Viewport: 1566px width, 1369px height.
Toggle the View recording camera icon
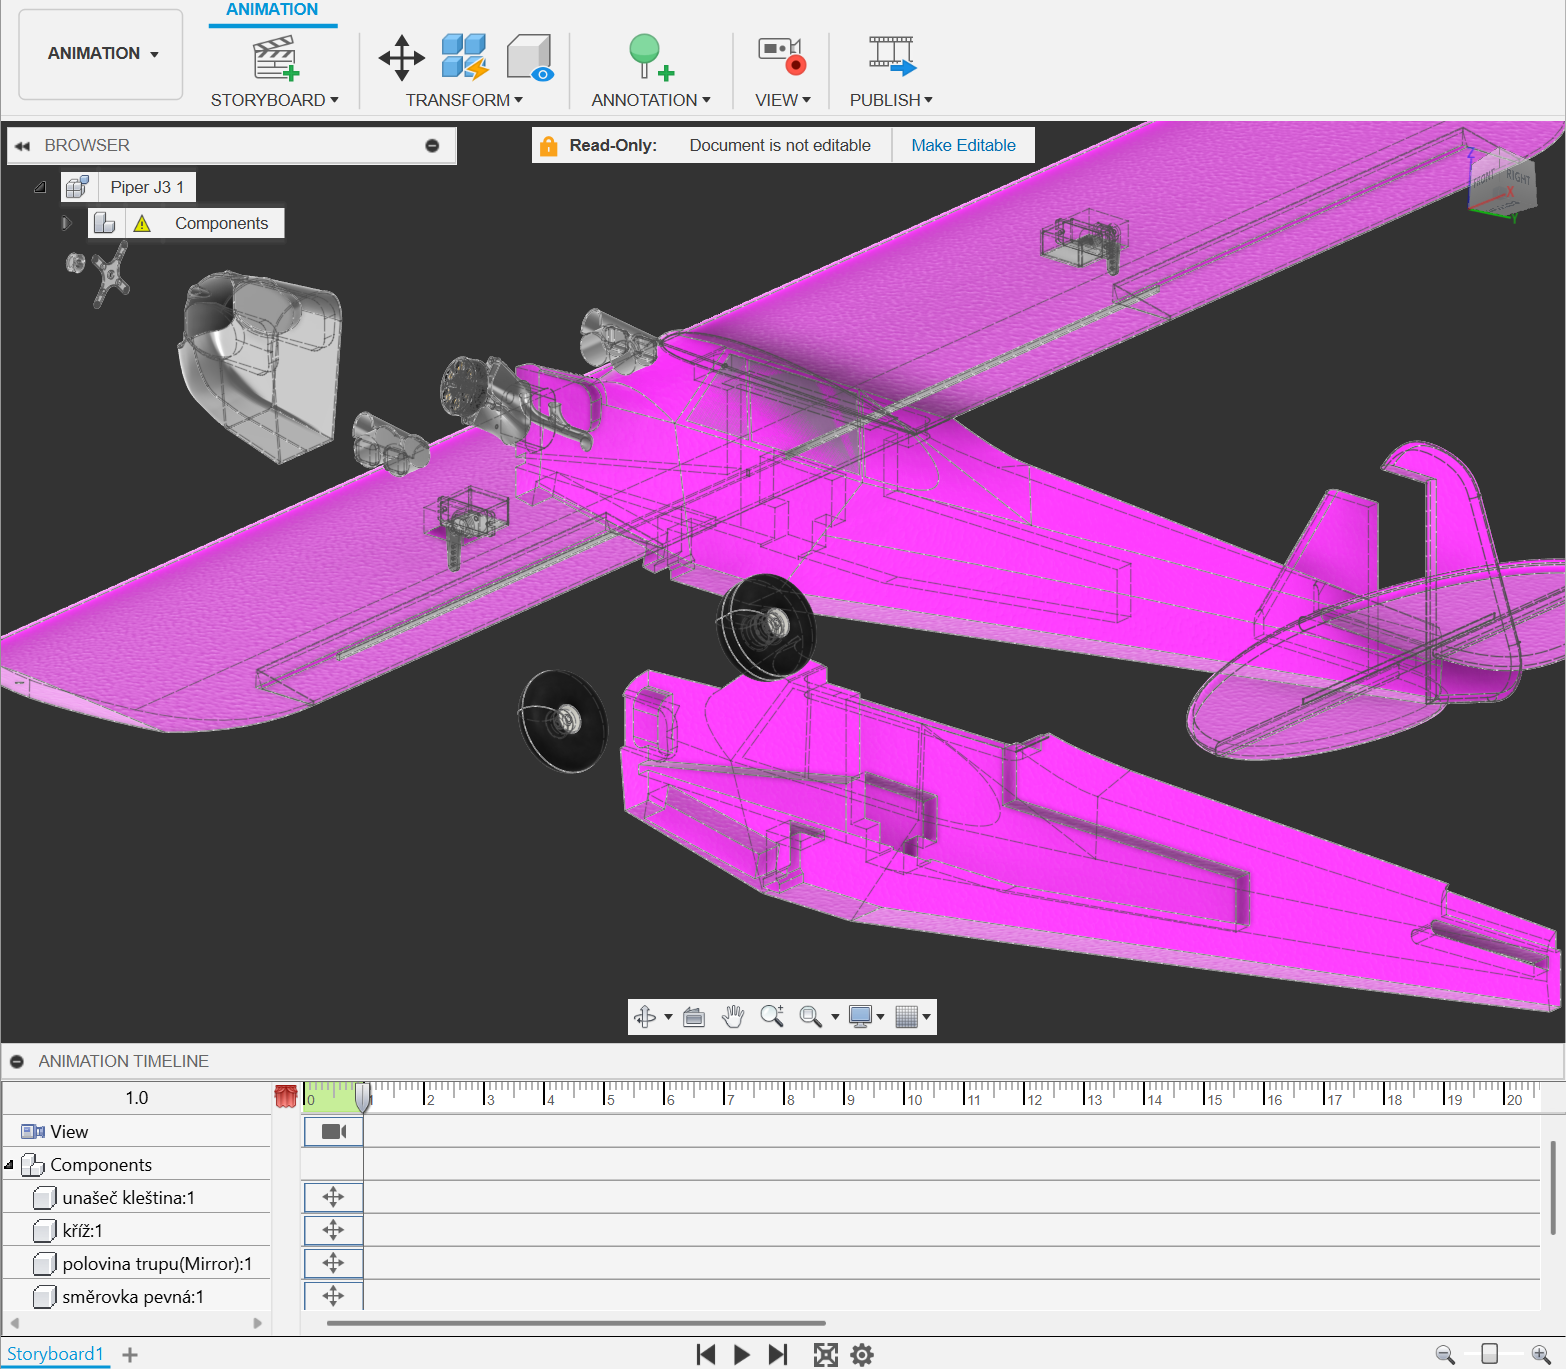click(x=782, y=57)
